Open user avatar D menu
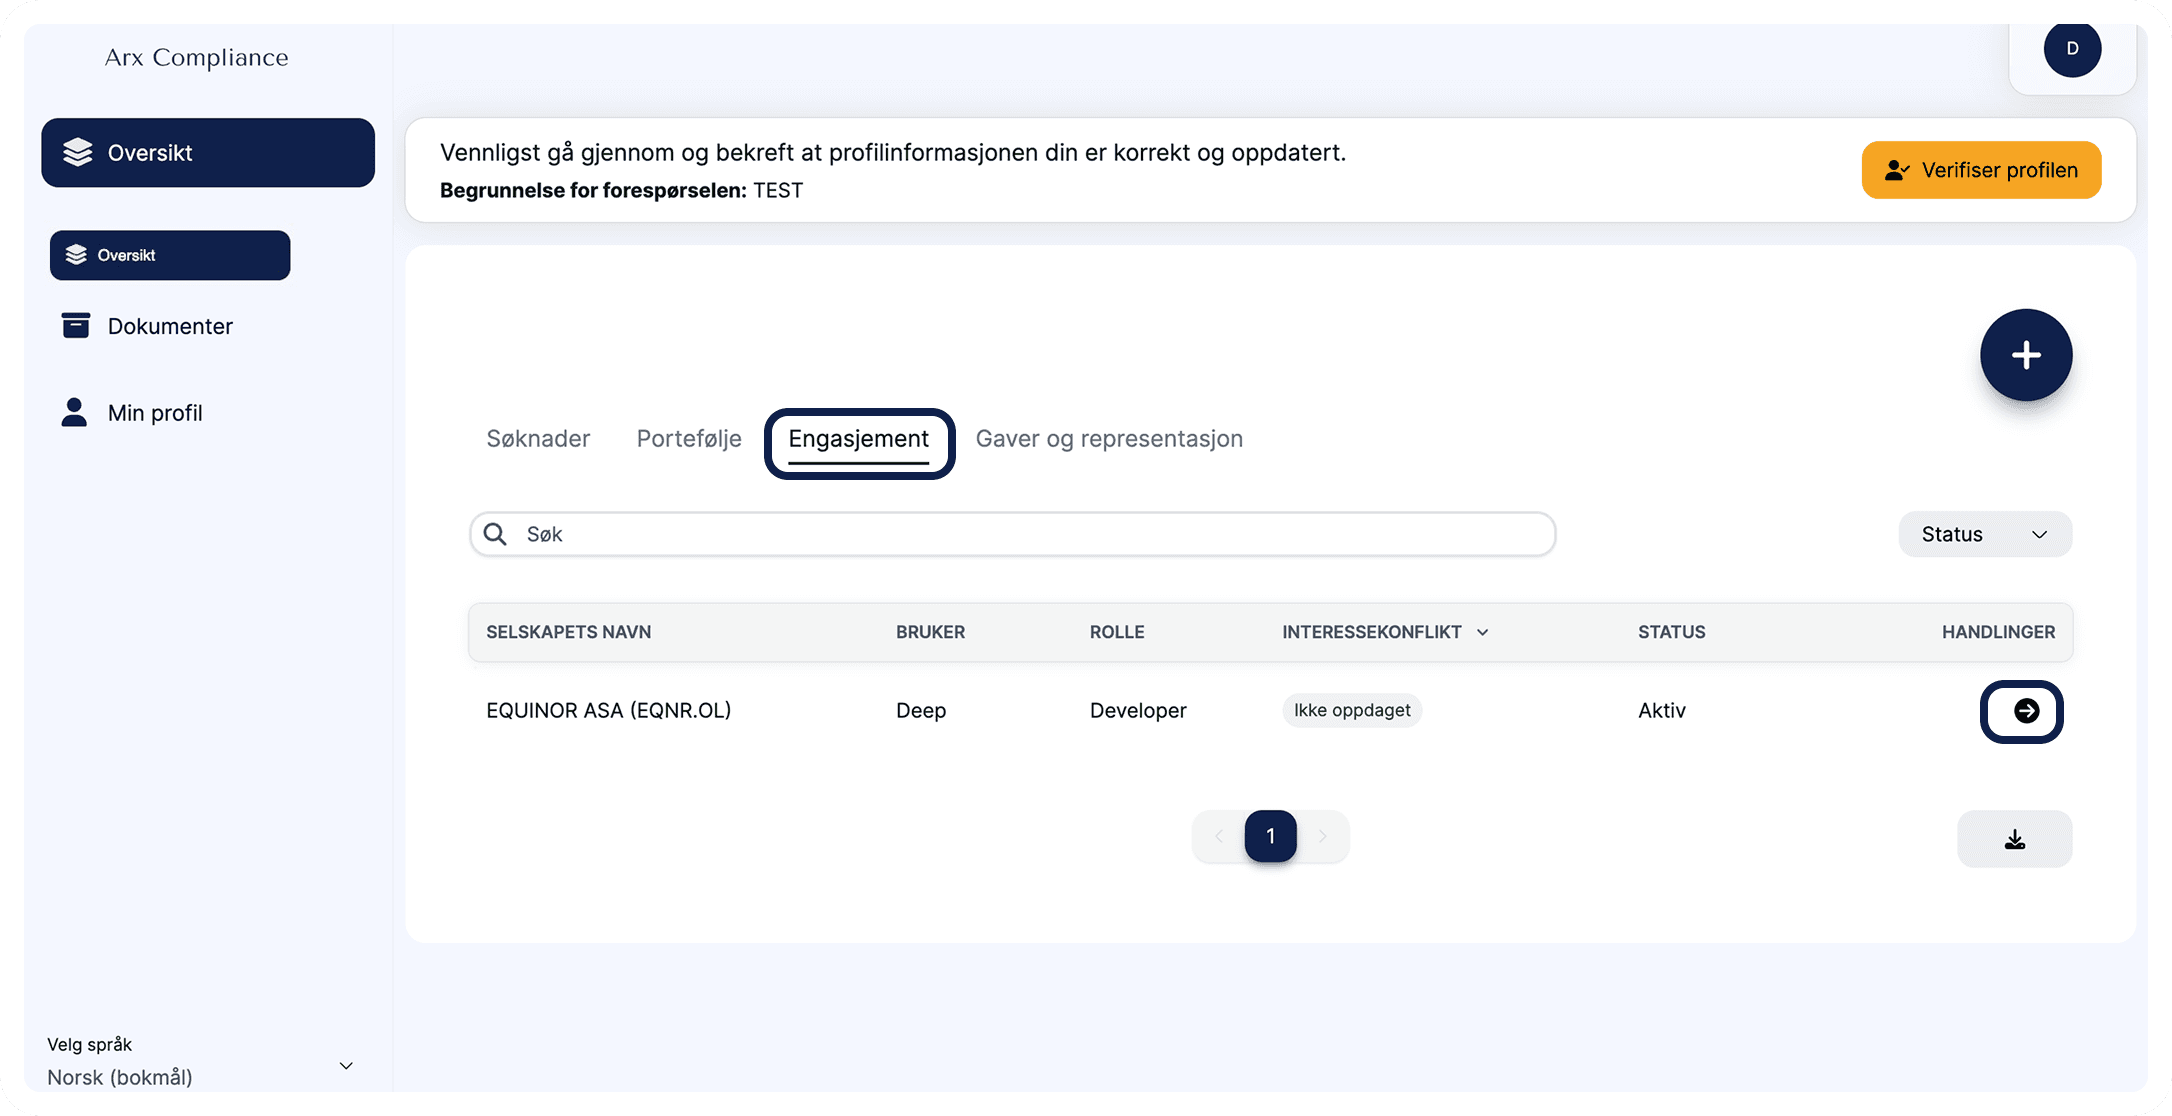Image resolution: width=2172 pixels, height=1116 pixels. coord(2071,49)
